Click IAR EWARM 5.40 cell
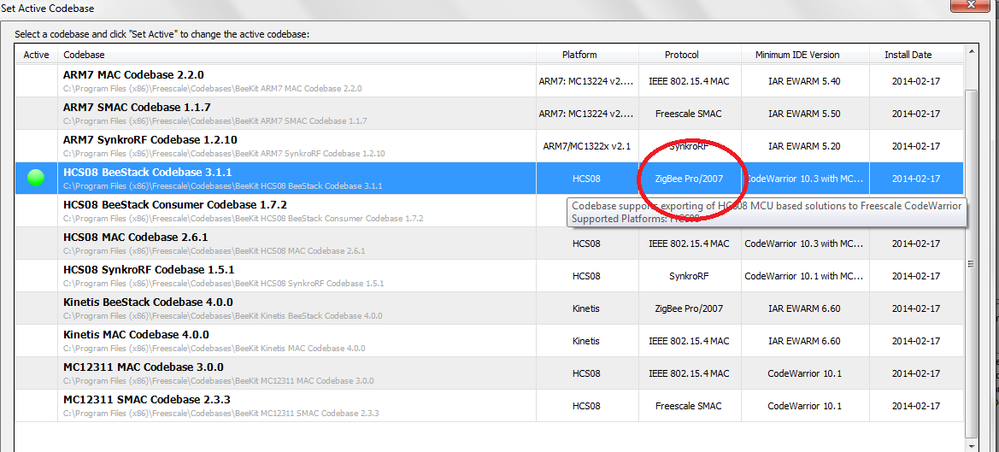The image size is (999, 452). click(804, 82)
